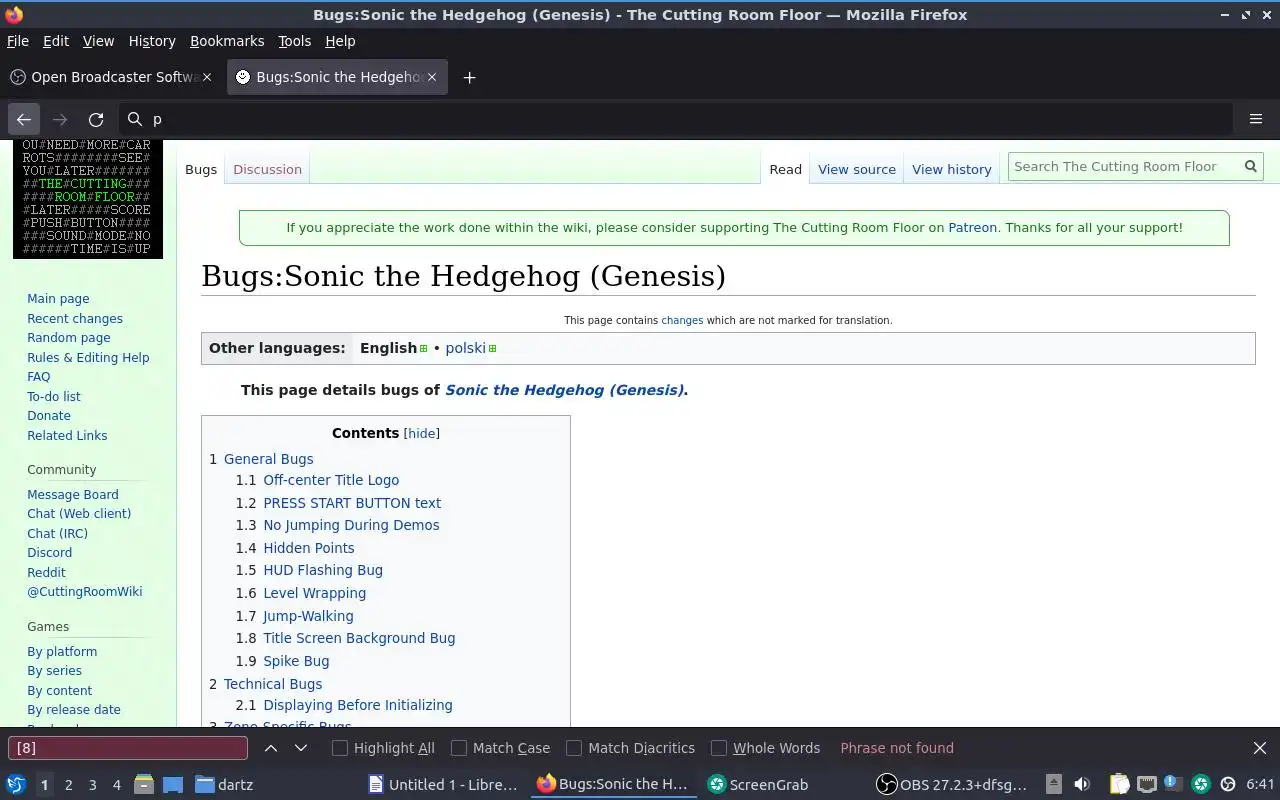Enable Match Case checkbox
Image resolution: width=1280 pixels, height=800 pixels.
tap(459, 748)
